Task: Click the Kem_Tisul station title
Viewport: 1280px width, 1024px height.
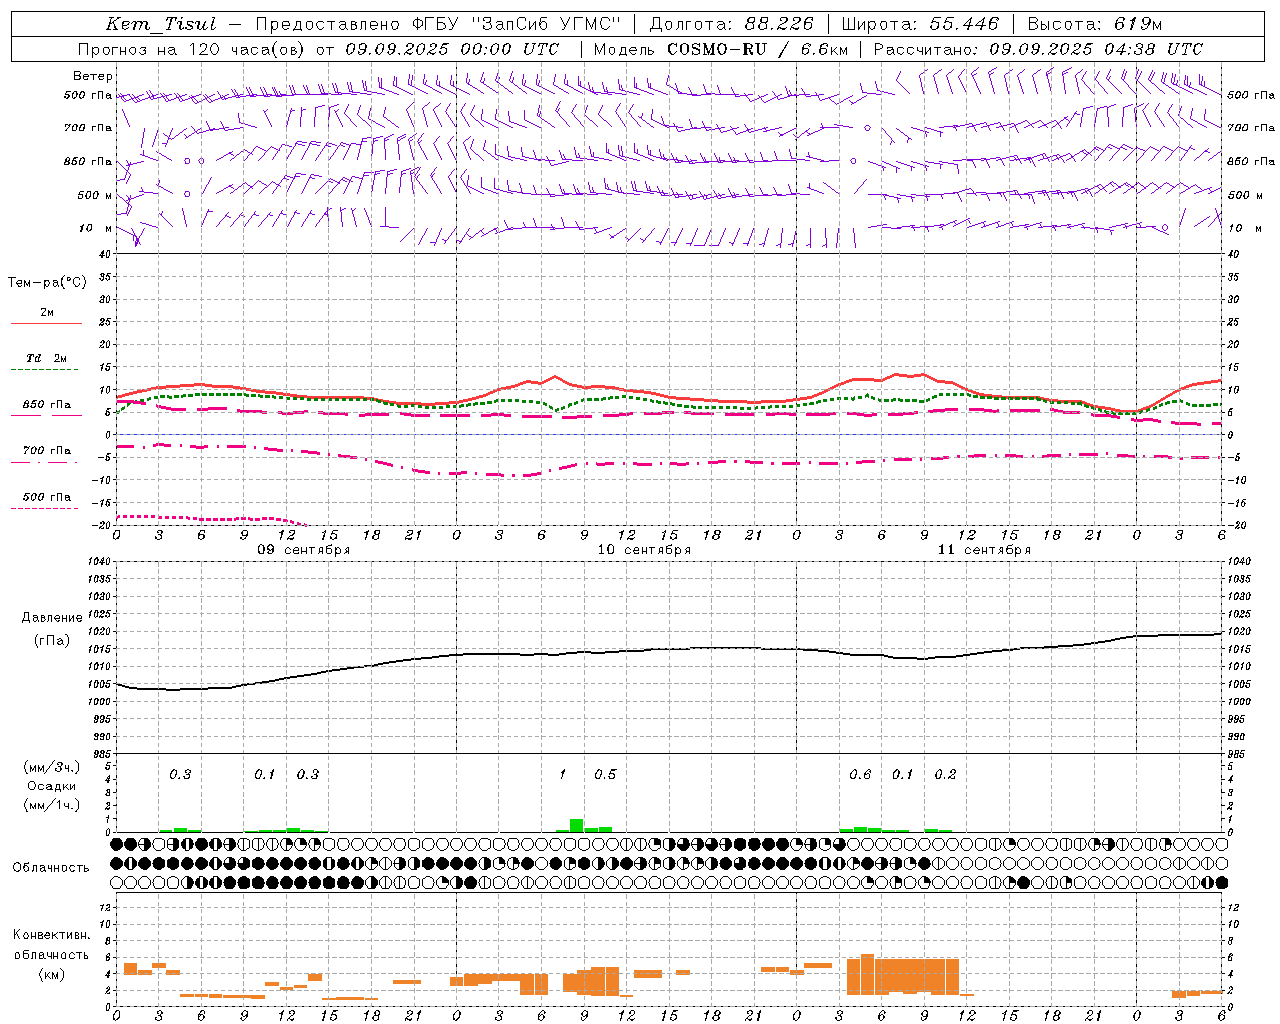Action: coord(161,24)
